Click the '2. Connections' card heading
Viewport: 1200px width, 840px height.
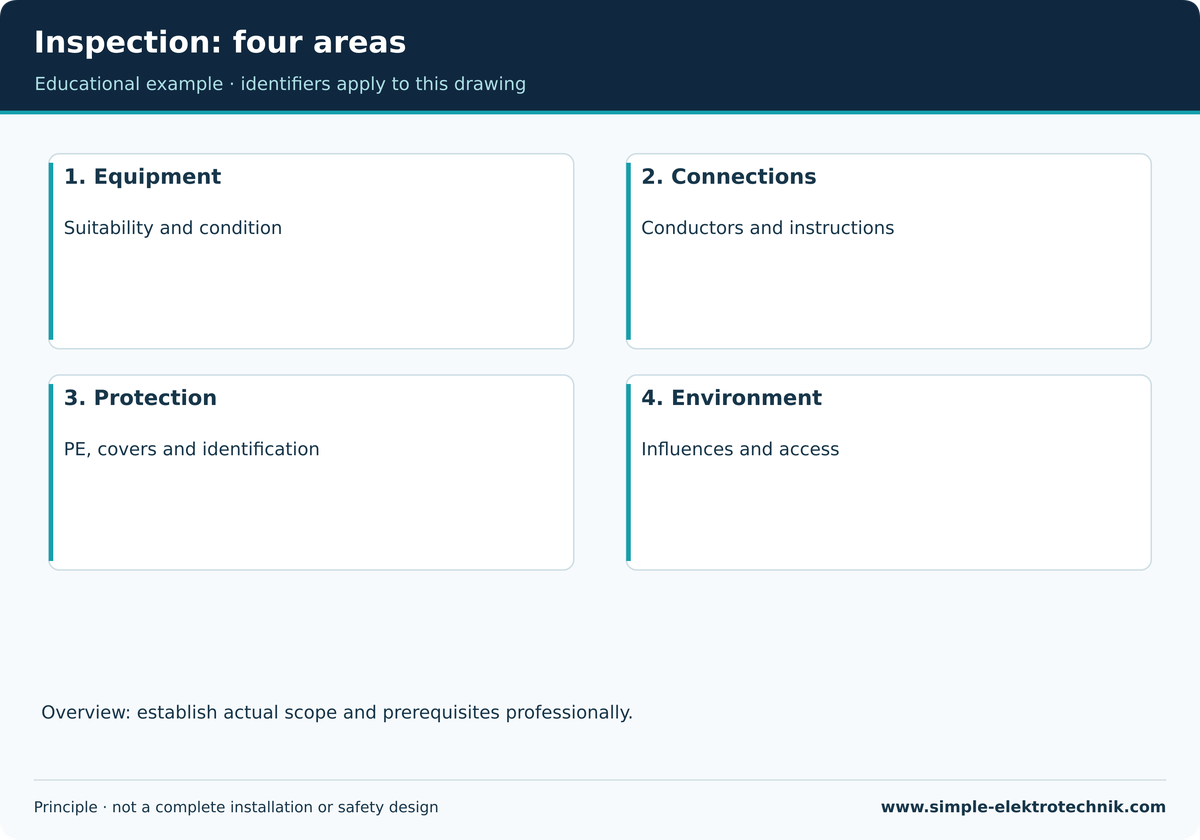(x=729, y=177)
